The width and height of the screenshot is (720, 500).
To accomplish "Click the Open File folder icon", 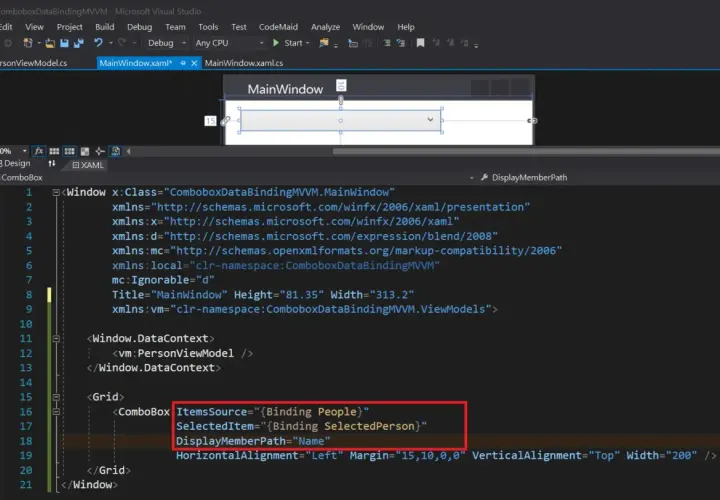I will [x=50, y=43].
